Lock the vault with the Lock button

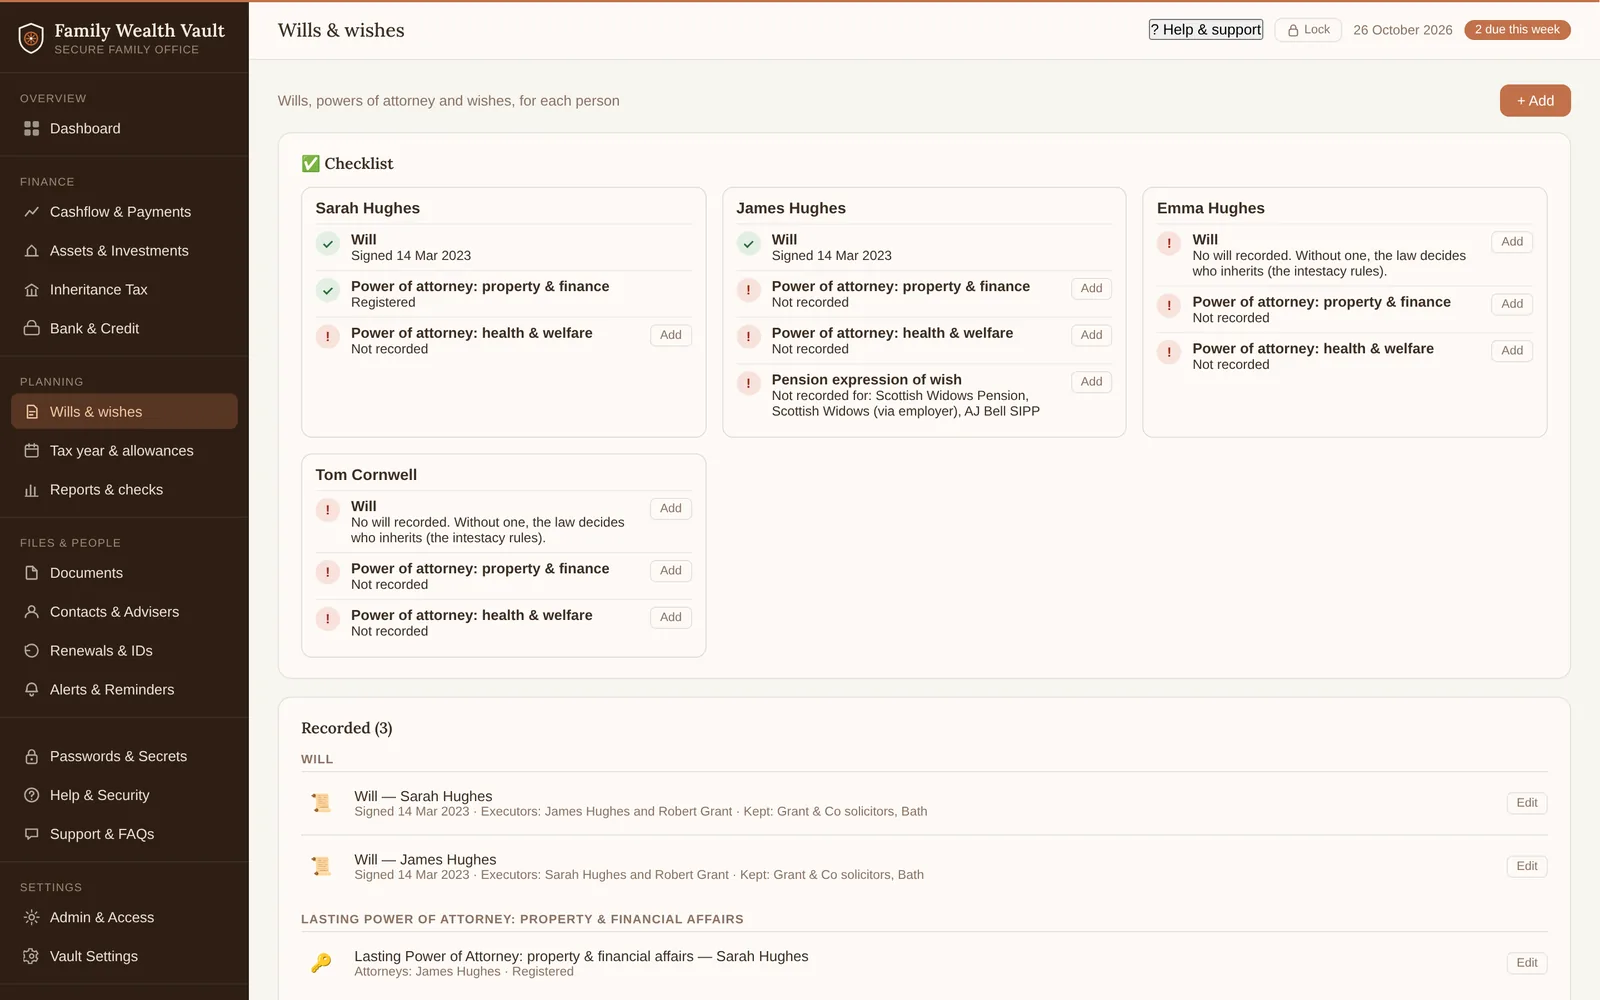click(x=1308, y=30)
